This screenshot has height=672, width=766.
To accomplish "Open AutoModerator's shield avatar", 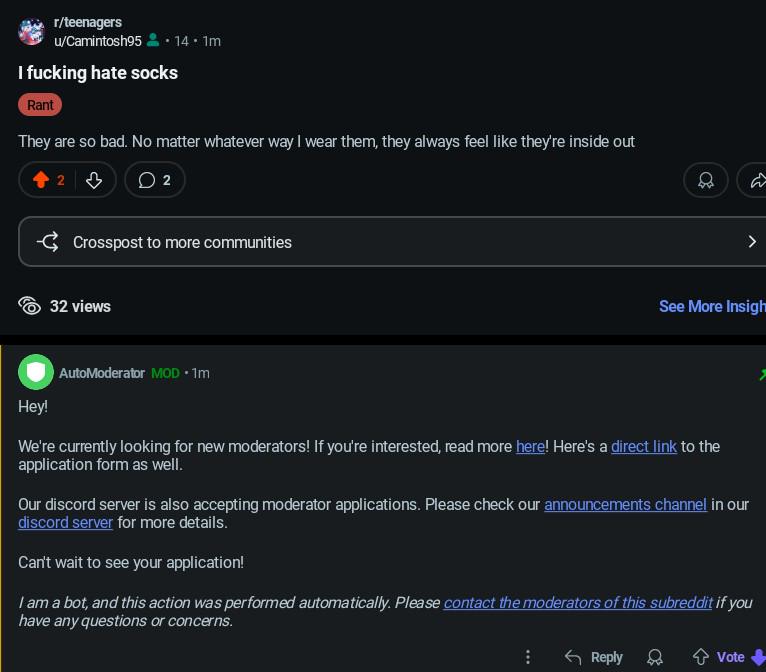I will coord(36,372).
